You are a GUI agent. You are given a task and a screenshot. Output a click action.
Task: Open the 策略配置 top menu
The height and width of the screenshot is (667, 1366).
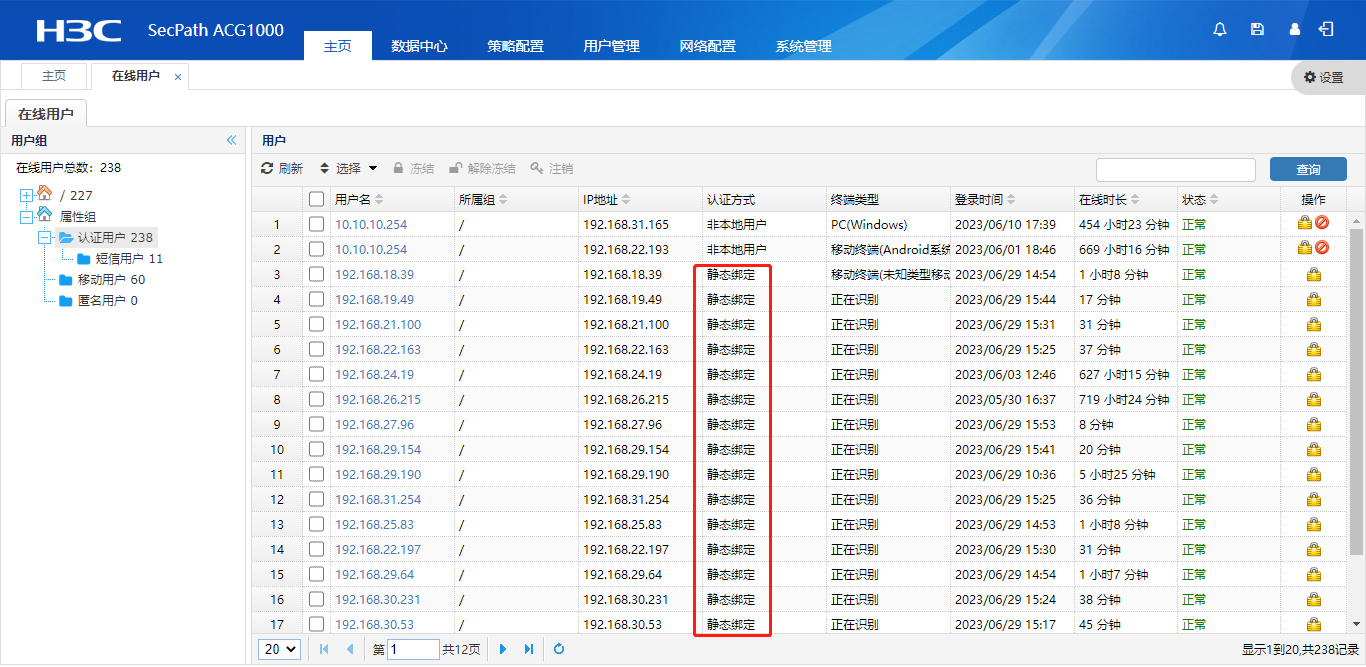point(515,46)
